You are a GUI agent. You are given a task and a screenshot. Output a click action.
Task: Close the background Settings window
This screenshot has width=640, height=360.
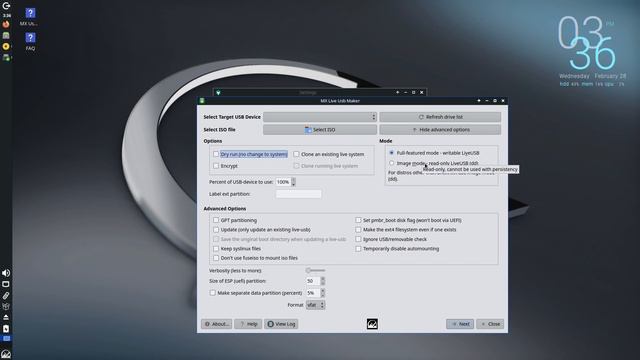[422, 93]
